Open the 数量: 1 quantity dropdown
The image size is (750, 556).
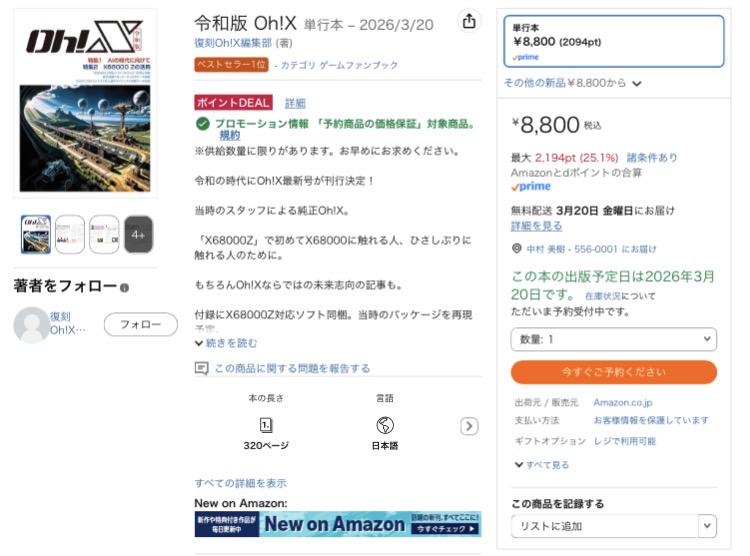tap(614, 339)
